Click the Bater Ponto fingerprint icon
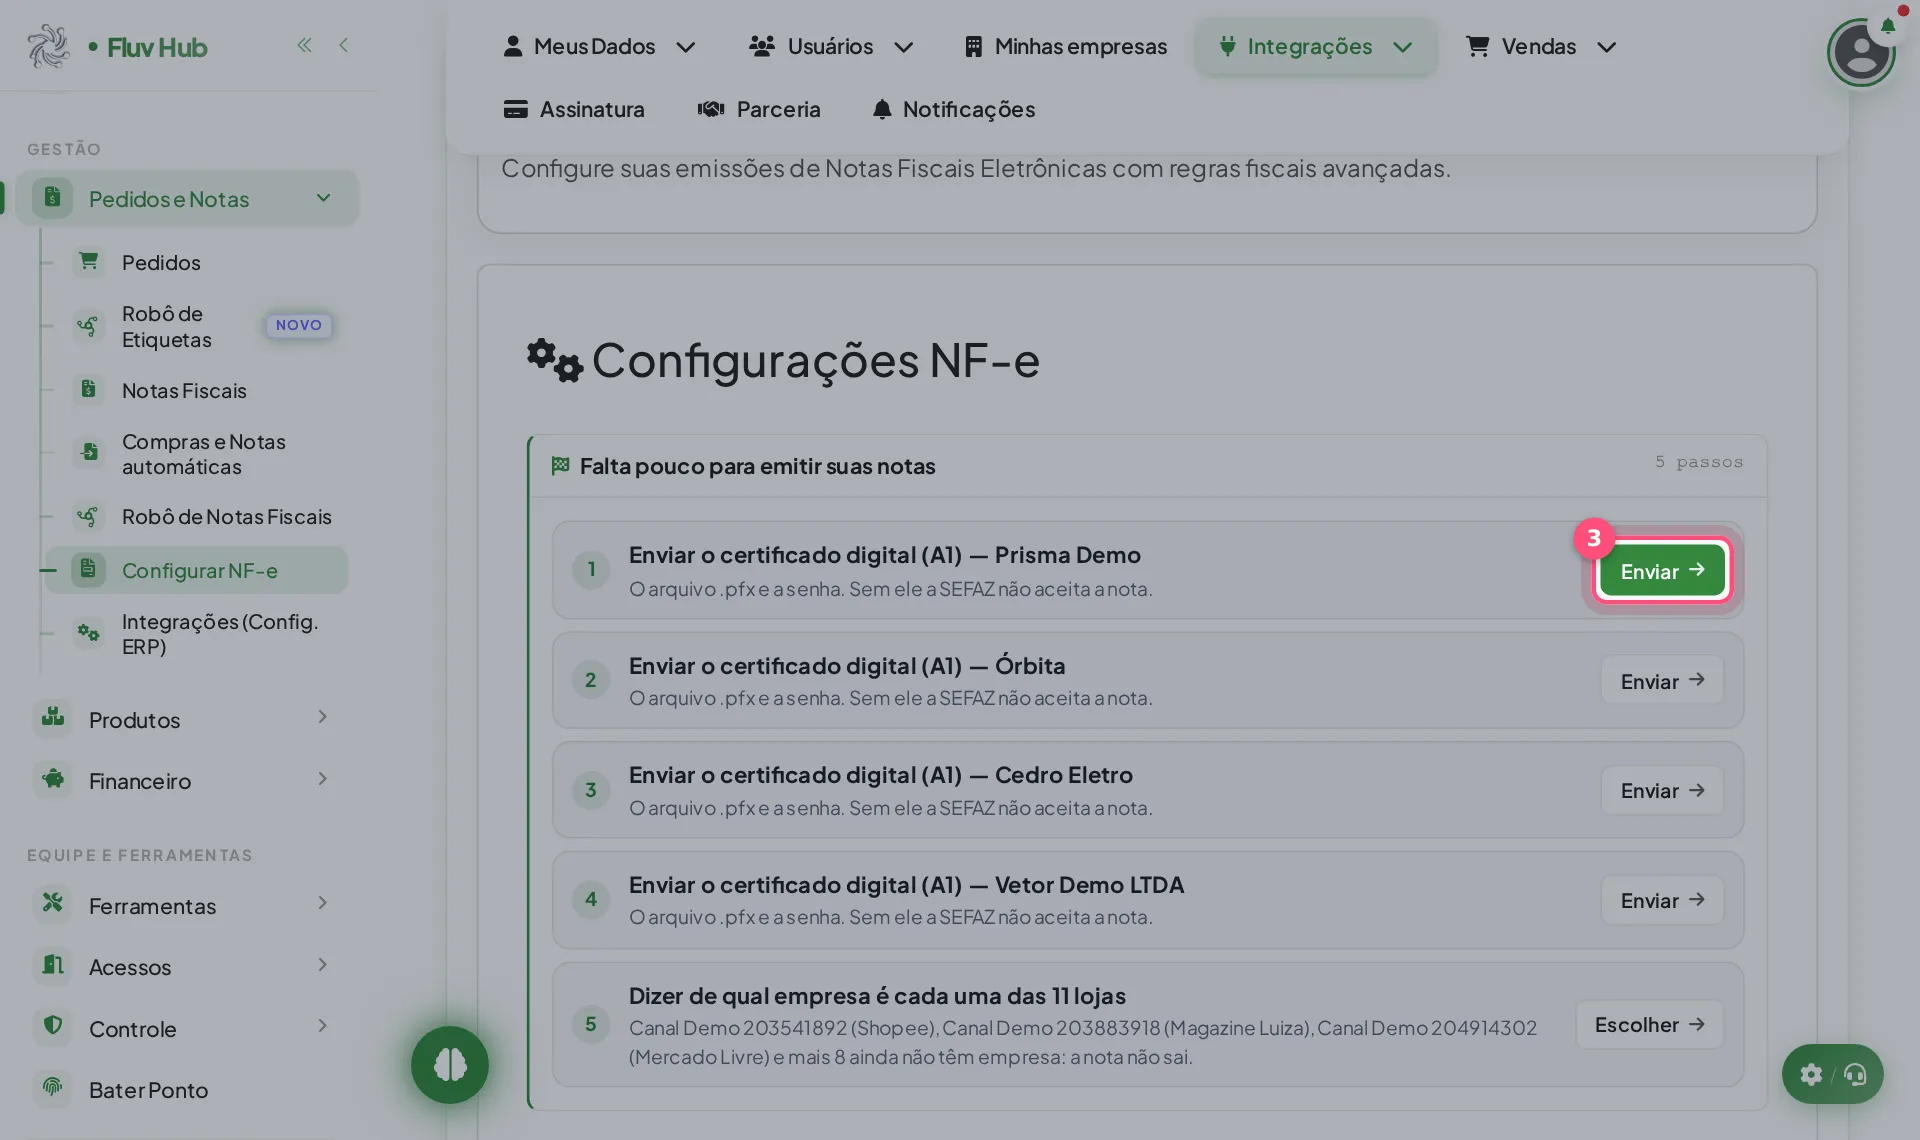Screen dimensions: 1920x1140 [53, 1088]
